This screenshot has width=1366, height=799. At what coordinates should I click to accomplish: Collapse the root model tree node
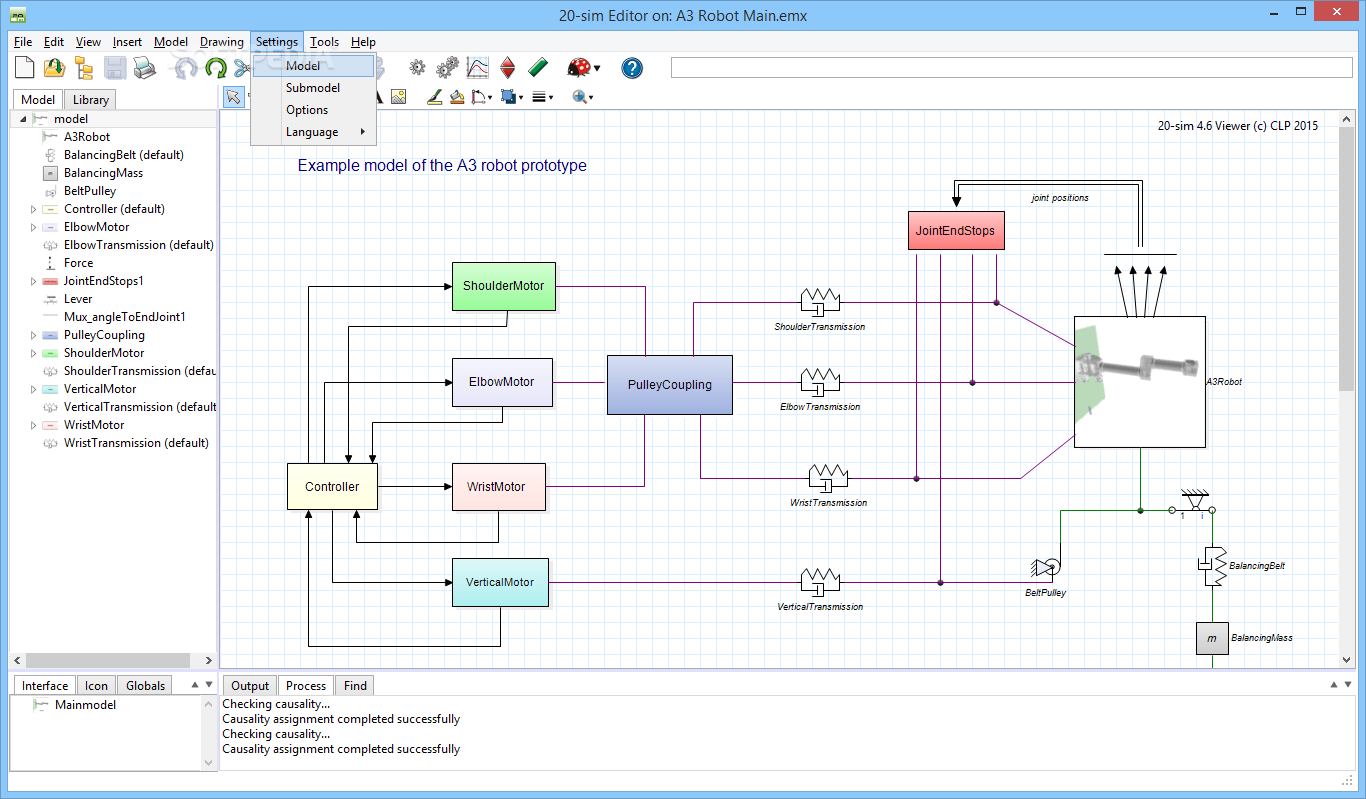pyautogui.click(x=23, y=119)
